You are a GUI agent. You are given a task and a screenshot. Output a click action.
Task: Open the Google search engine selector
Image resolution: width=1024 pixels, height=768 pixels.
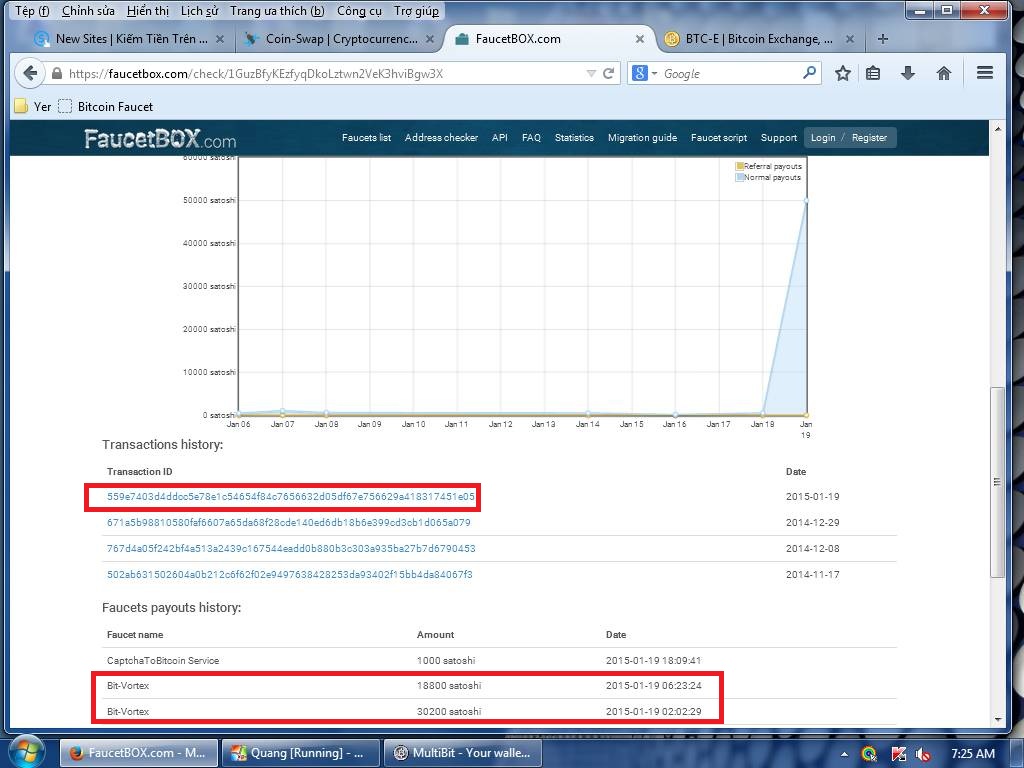coord(643,73)
